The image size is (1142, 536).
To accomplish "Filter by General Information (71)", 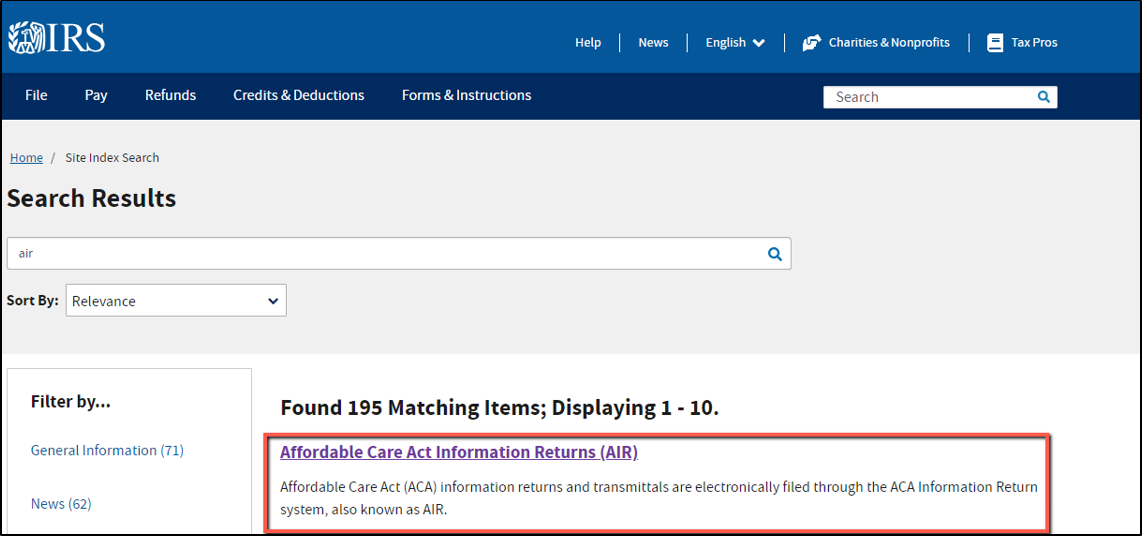I will [x=107, y=450].
